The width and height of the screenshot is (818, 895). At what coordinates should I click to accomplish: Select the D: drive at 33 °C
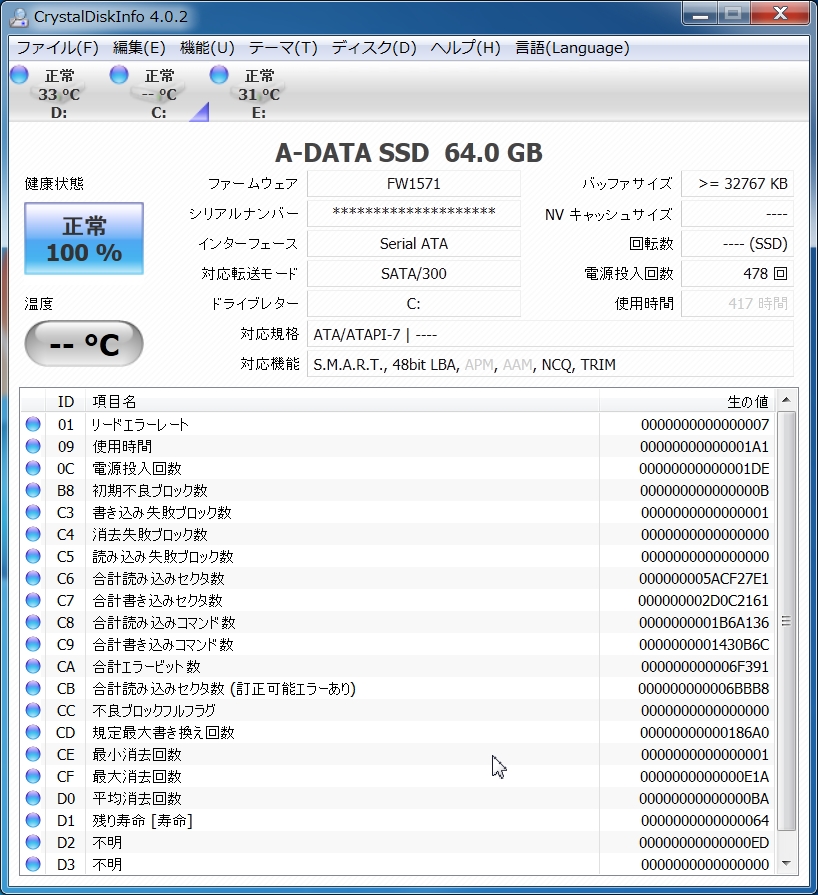(59, 94)
